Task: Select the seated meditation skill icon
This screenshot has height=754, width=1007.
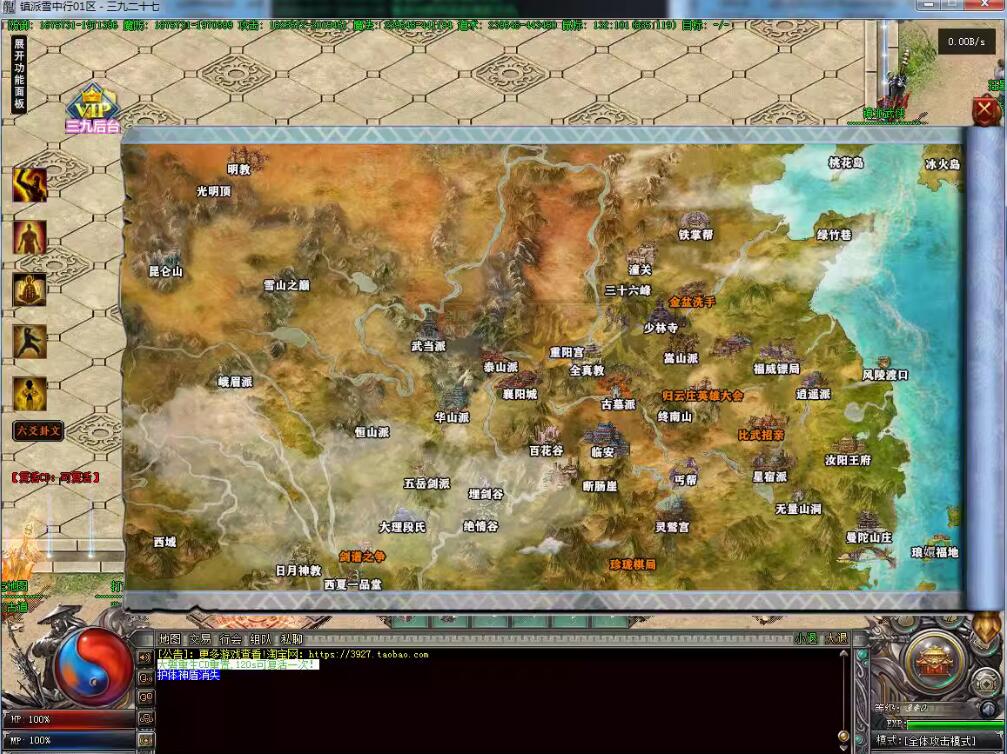Action: (x=29, y=289)
